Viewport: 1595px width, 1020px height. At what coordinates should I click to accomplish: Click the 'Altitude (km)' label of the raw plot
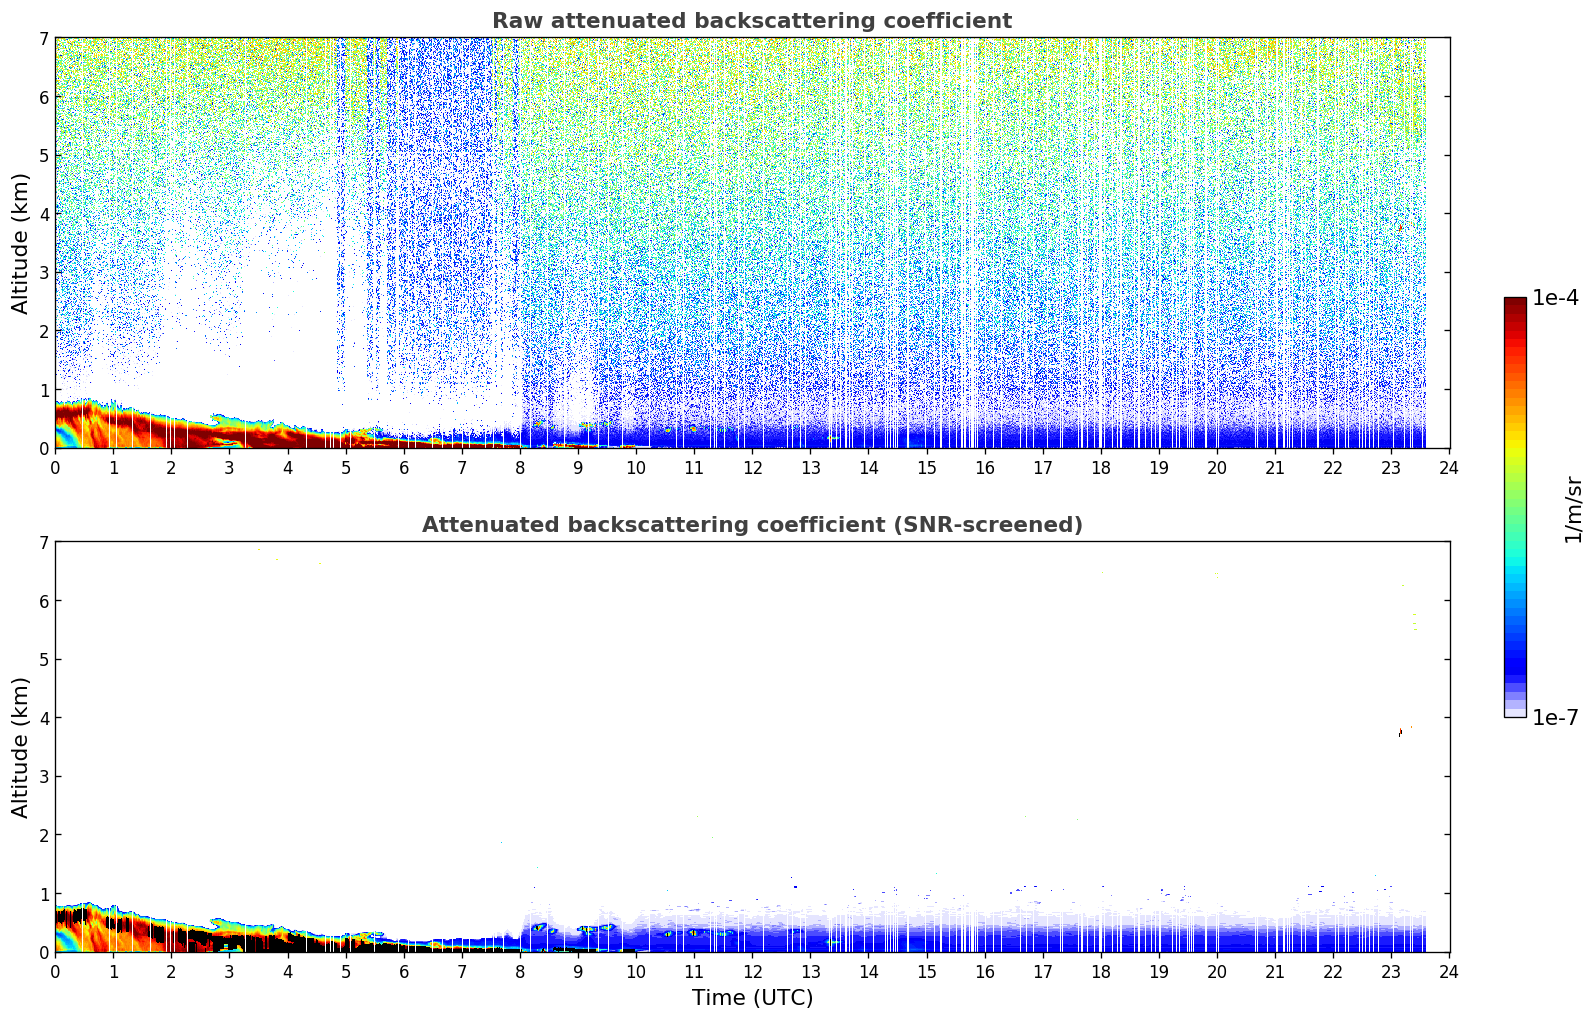[21, 243]
